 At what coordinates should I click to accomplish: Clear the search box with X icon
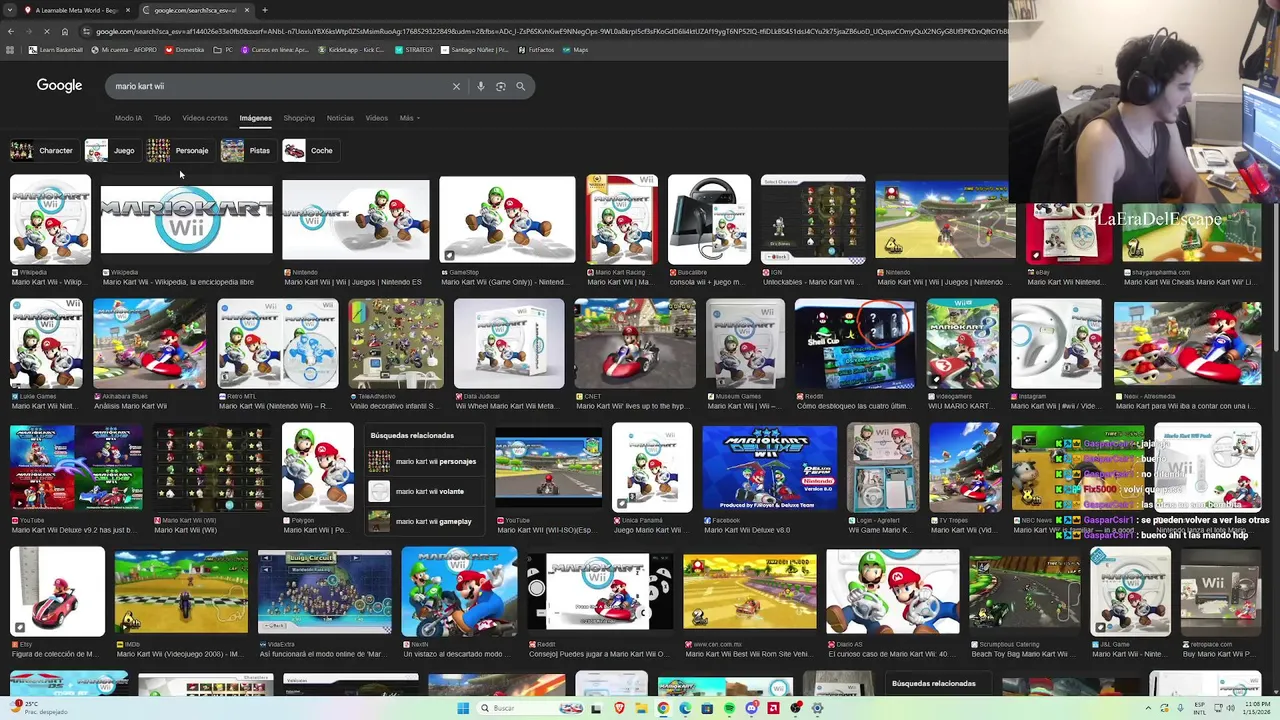(x=456, y=86)
